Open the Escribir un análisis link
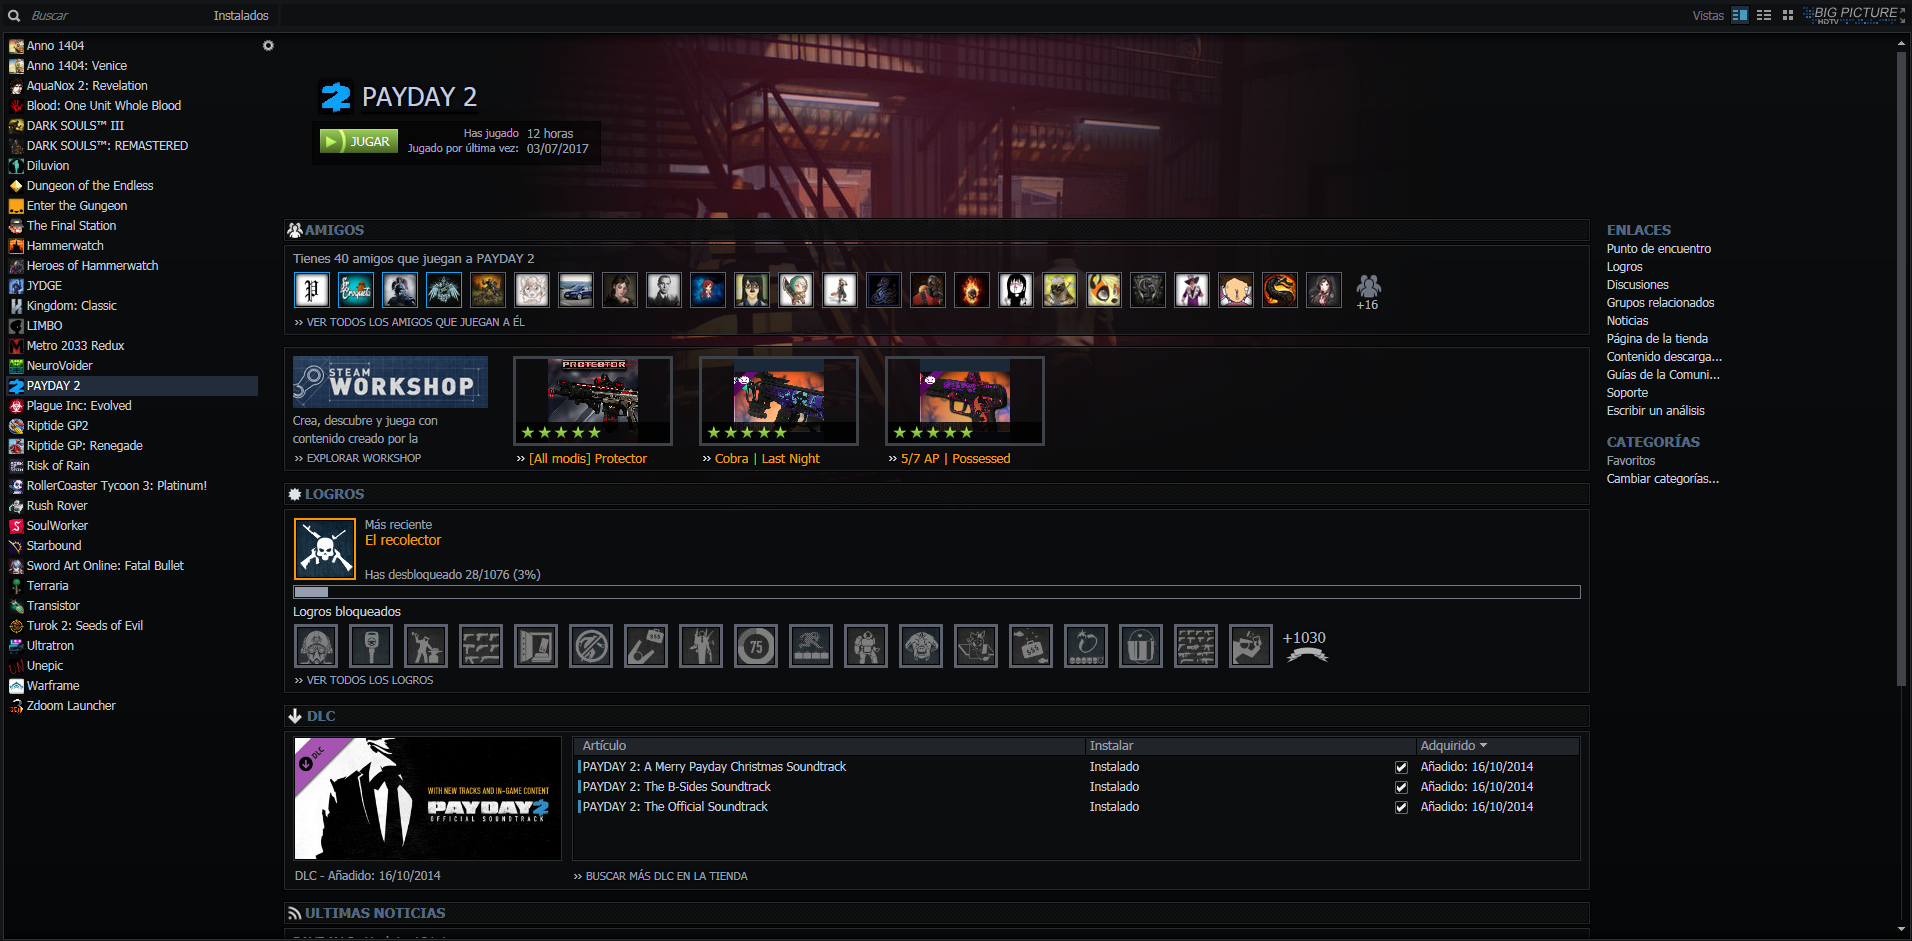This screenshot has height=941, width=1912. [x=1656, y=411]
